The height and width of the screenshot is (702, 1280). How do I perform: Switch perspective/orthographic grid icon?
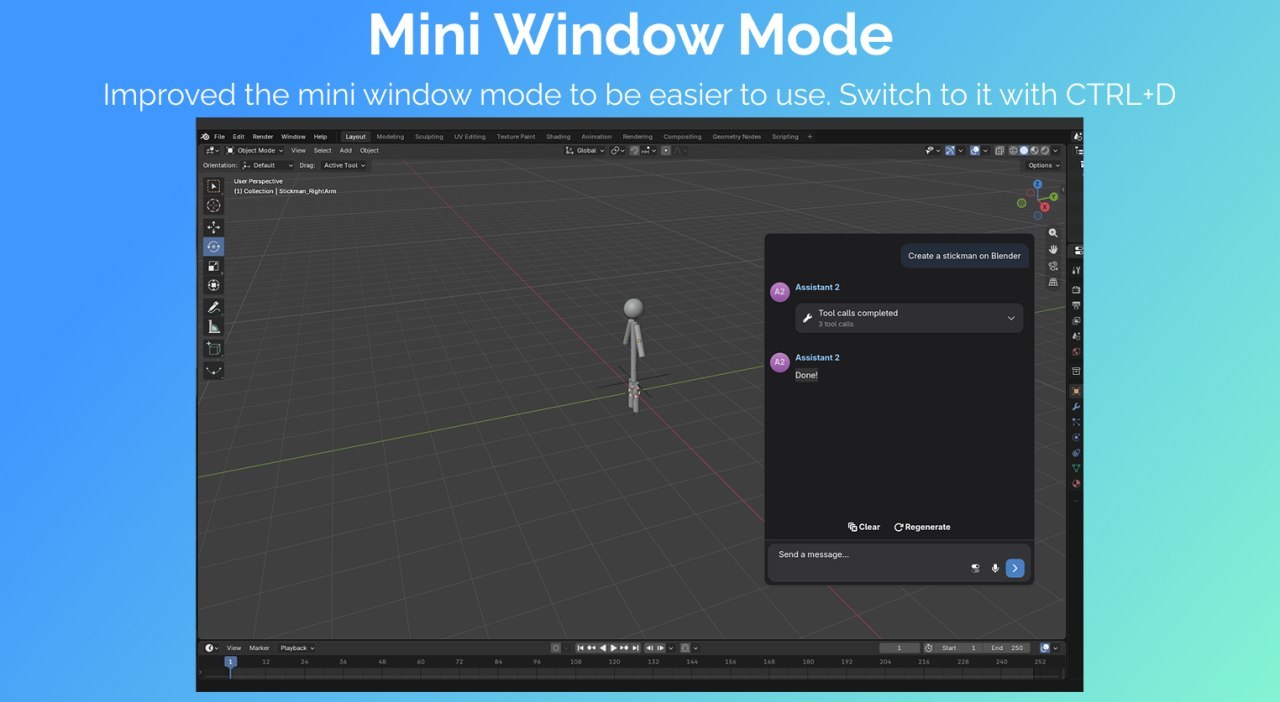(x=1053, y=282)
